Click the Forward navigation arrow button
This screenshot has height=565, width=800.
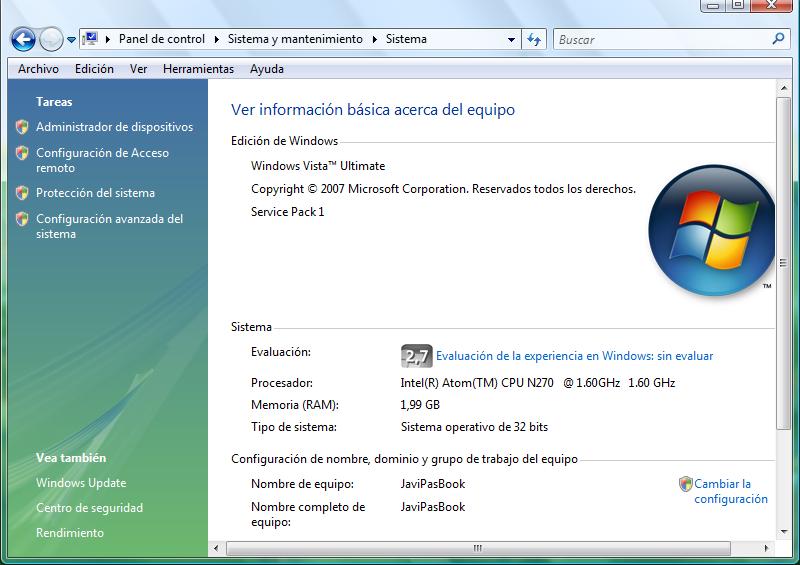point(51,40)
